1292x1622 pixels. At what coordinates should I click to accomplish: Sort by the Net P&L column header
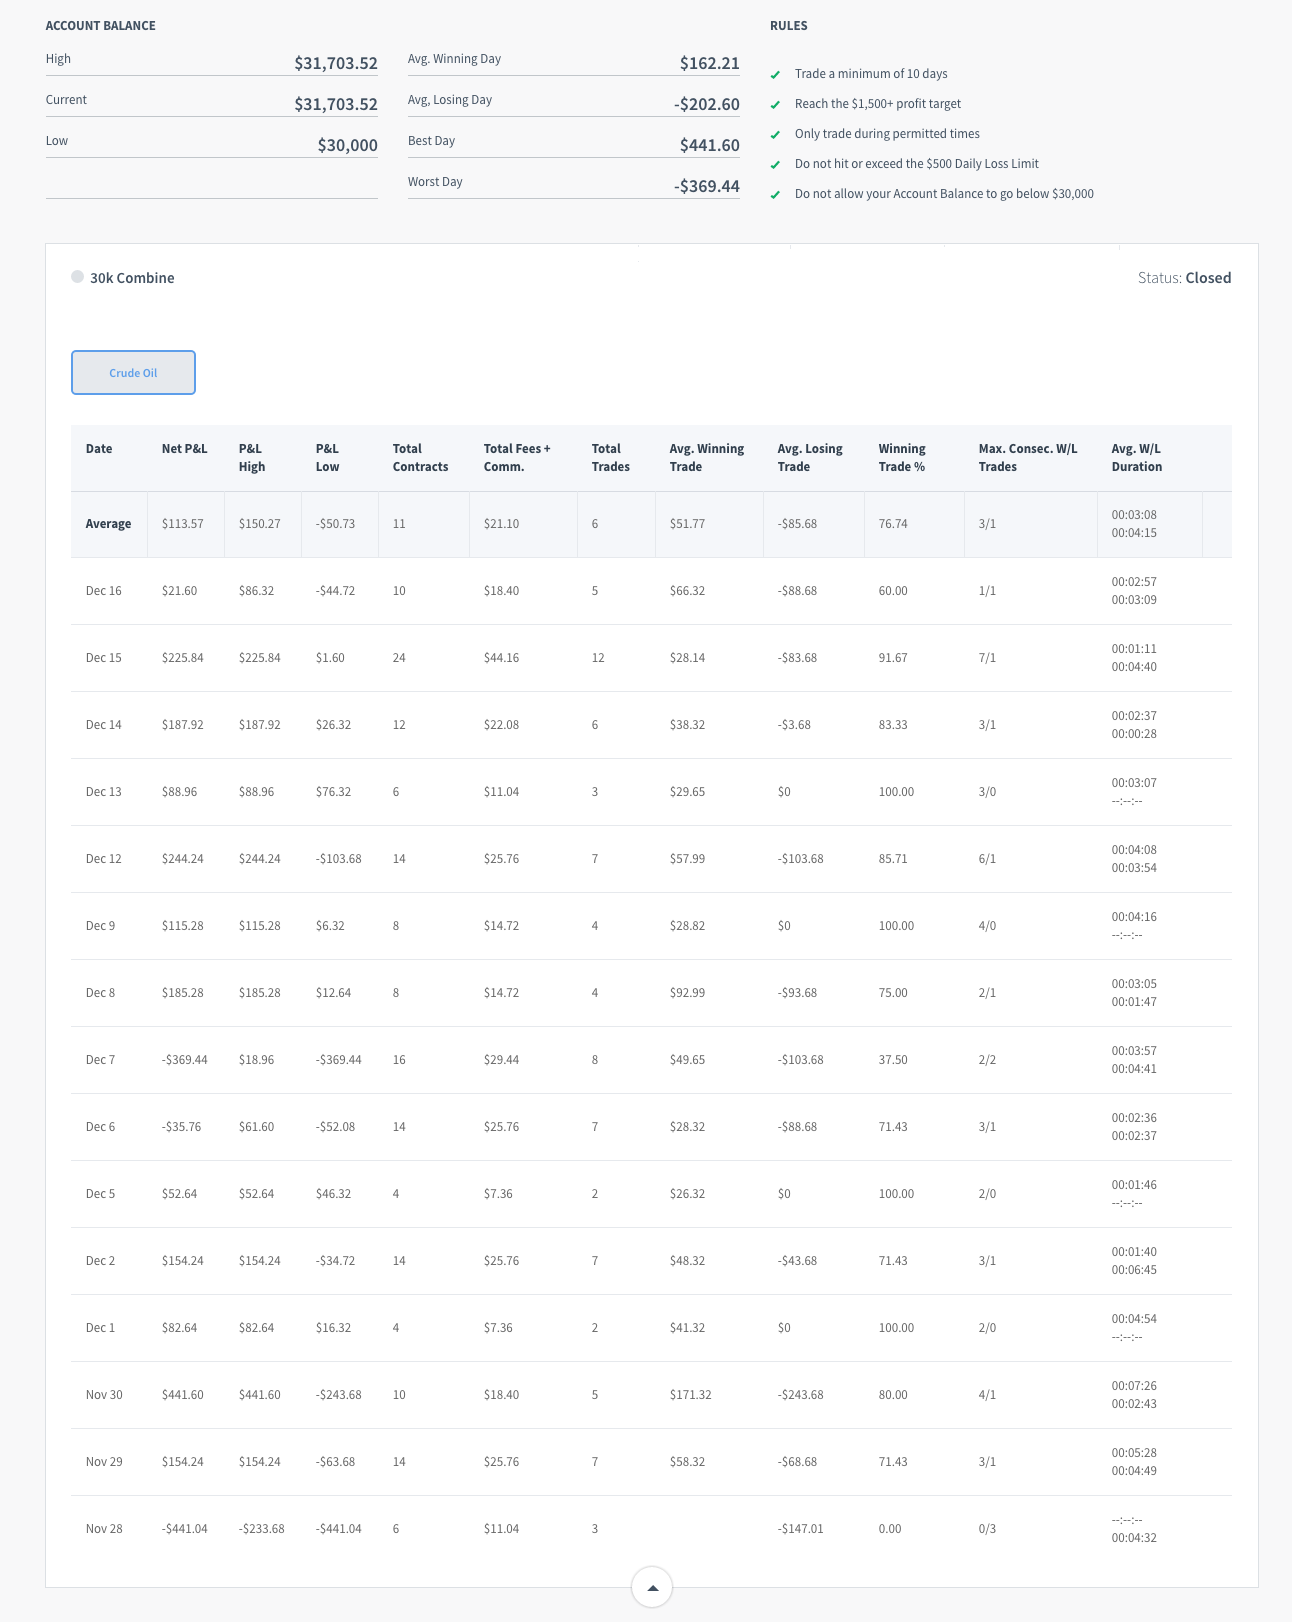pos(184,449)
